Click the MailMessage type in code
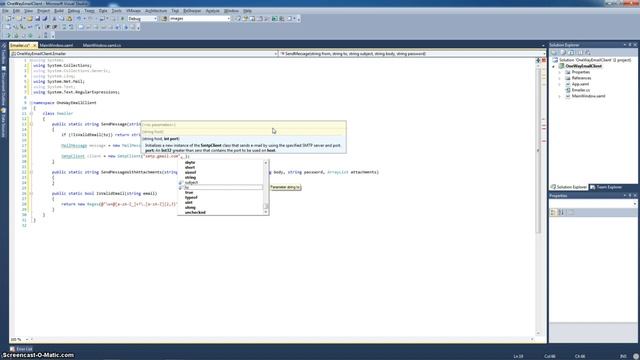This screenshot has width=640, height=360. pos(74,146)
